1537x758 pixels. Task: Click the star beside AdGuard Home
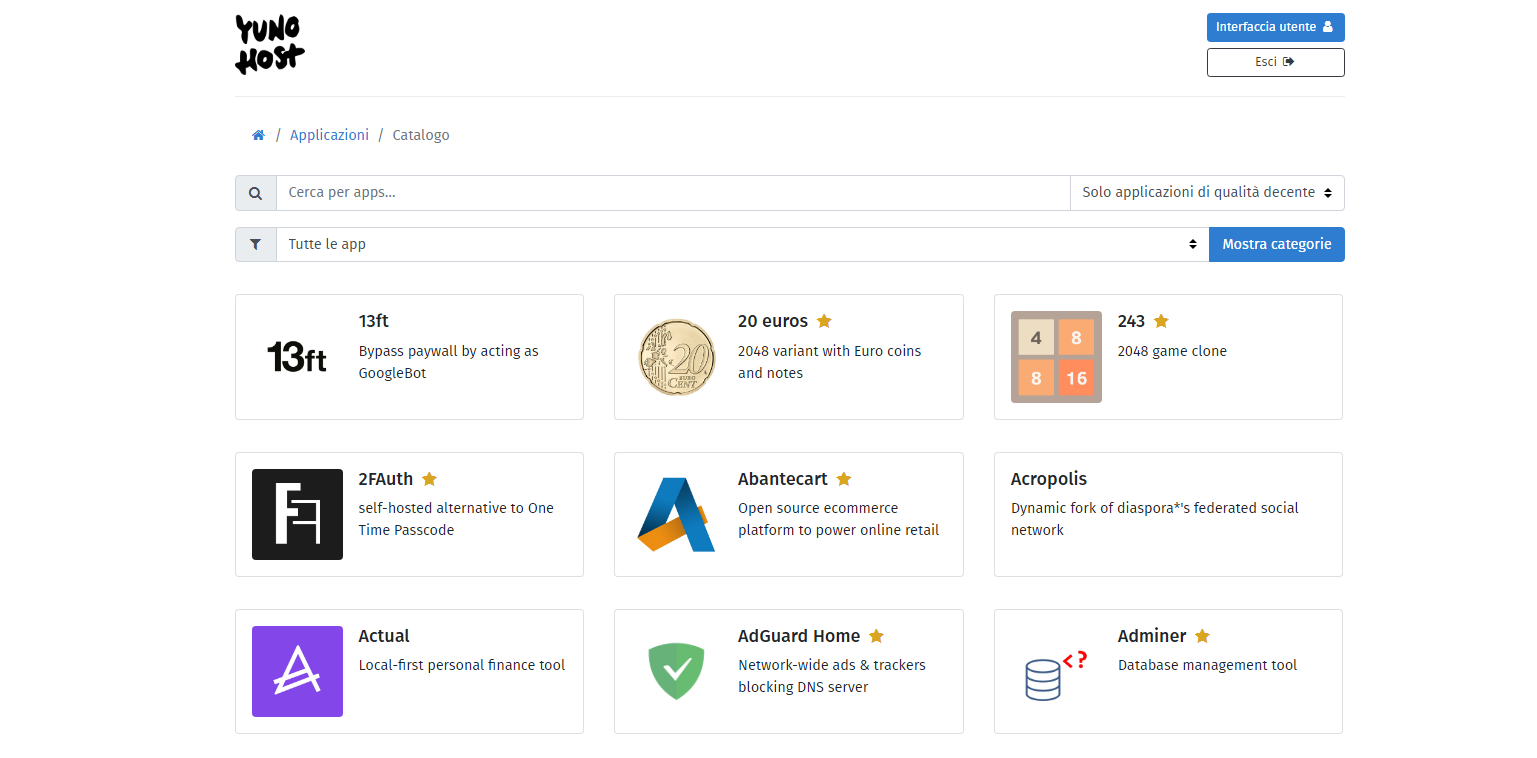point(877,635)
